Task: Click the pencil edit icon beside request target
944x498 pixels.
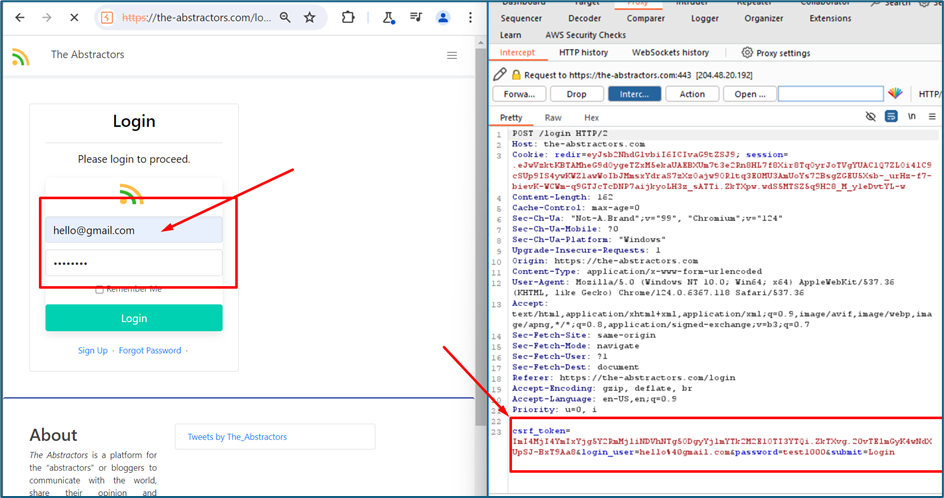Action: (x=500, y=75)
